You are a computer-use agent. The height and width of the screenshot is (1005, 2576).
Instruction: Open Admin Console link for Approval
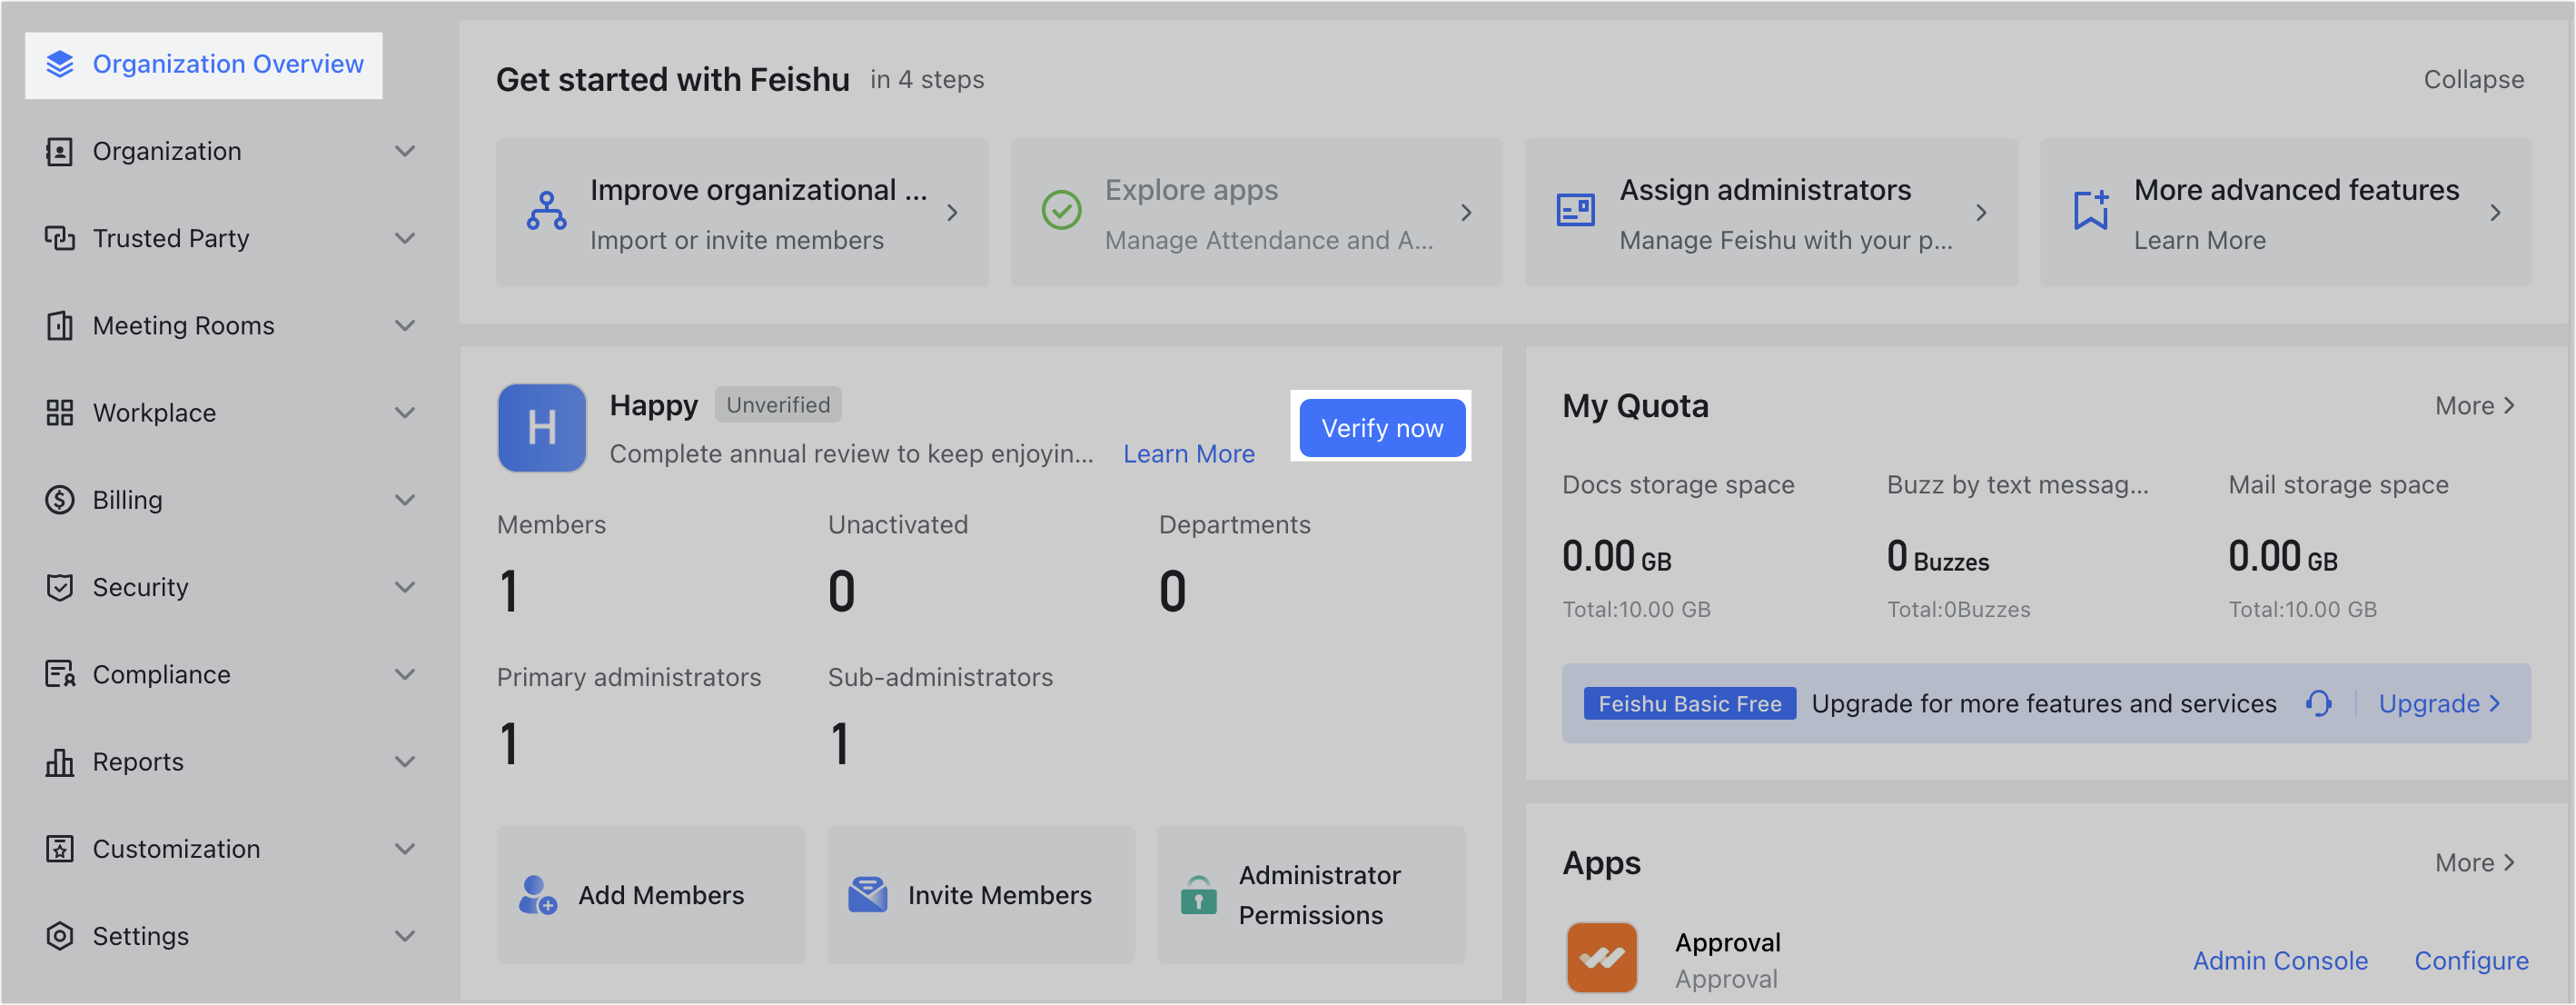pos(2279,960)
